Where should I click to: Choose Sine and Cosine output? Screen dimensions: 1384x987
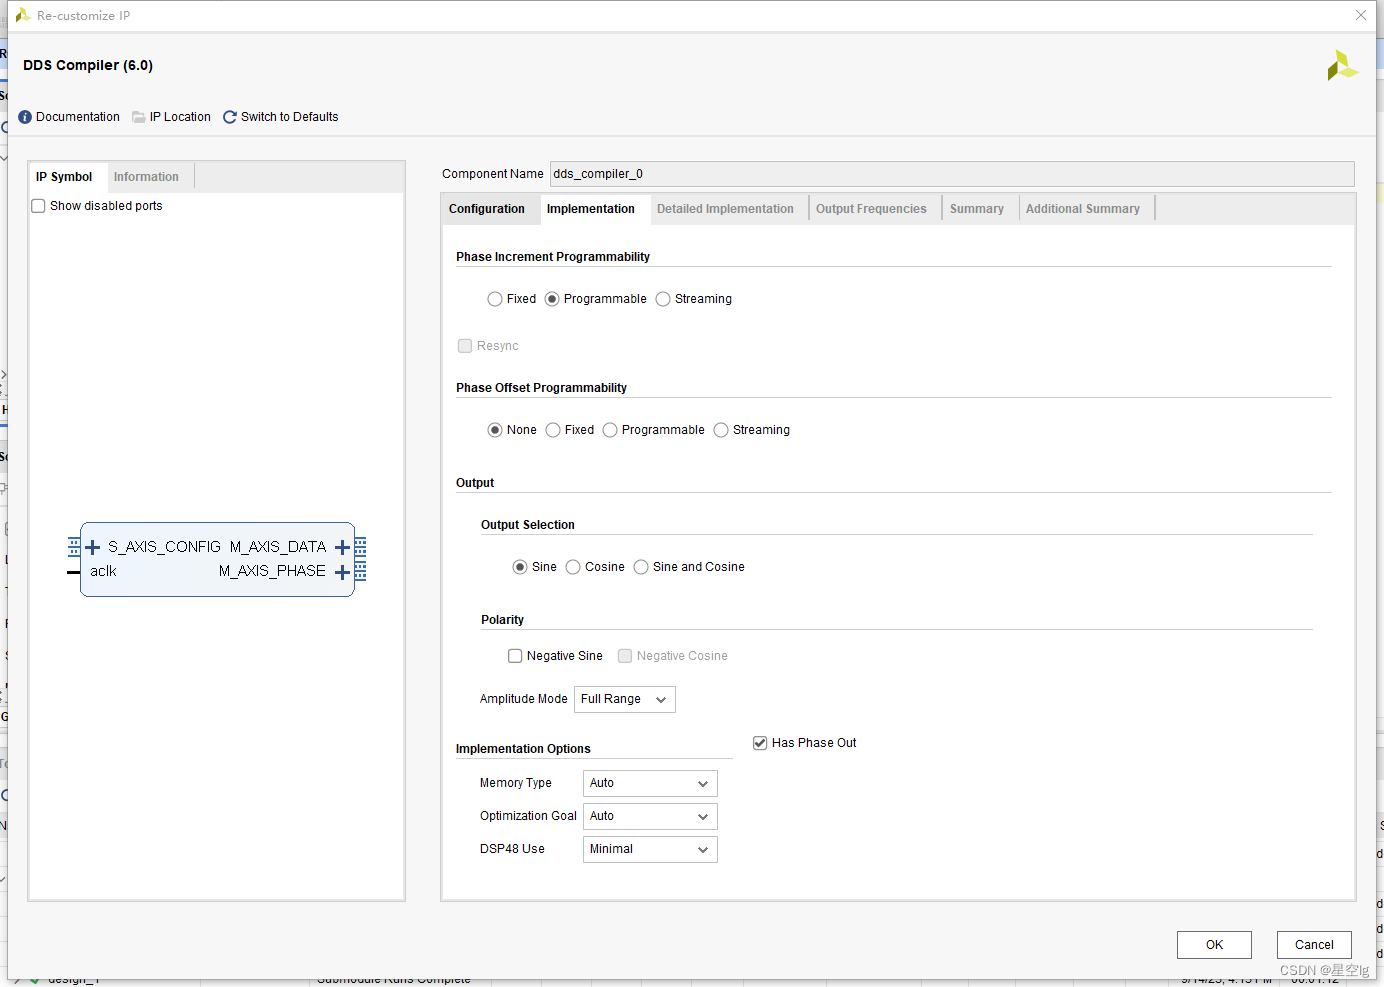pyautogui.click(x=641, y=567)
